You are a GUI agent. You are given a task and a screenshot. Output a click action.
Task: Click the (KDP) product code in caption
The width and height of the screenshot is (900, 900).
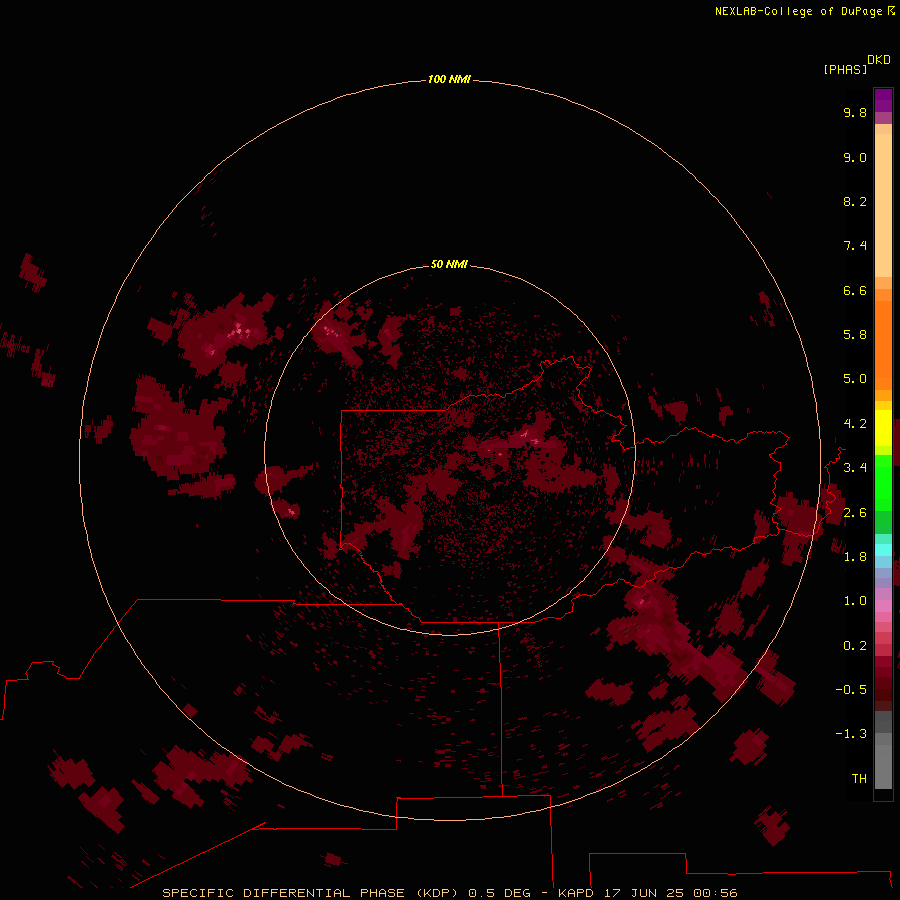tap(437, 893)
